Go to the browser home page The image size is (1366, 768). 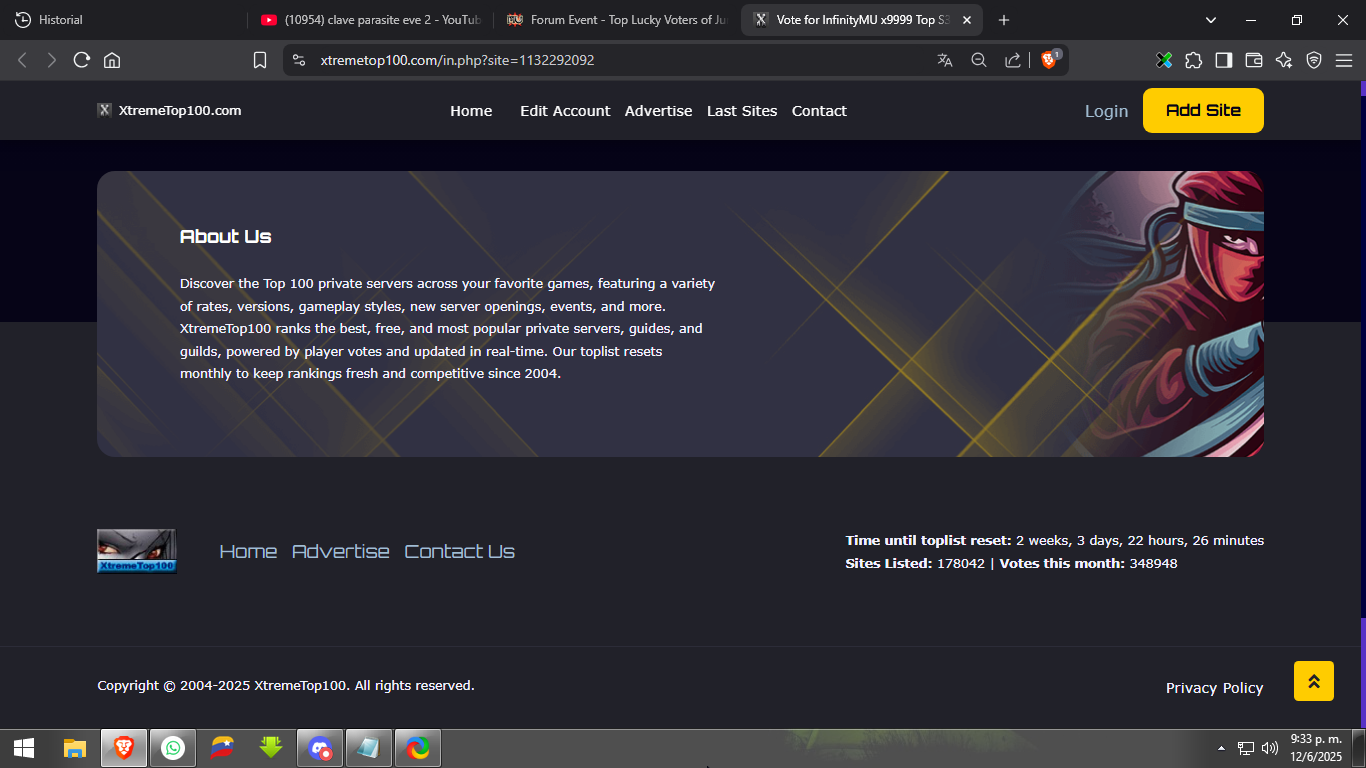[x=112, y=60]
